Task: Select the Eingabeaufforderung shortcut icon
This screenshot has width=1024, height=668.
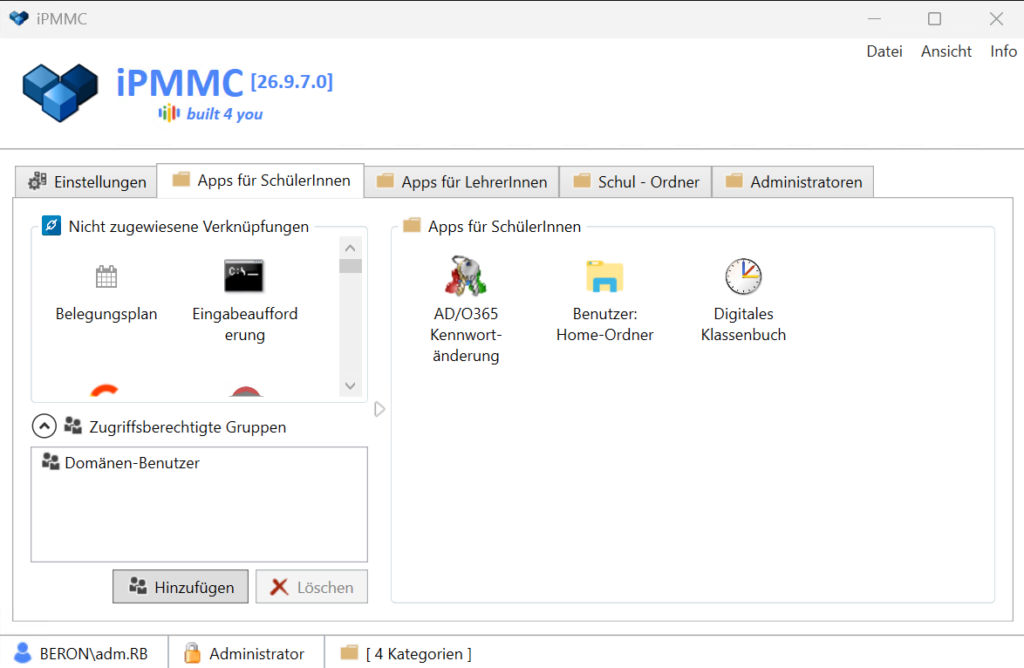Action: pos(244,276)
